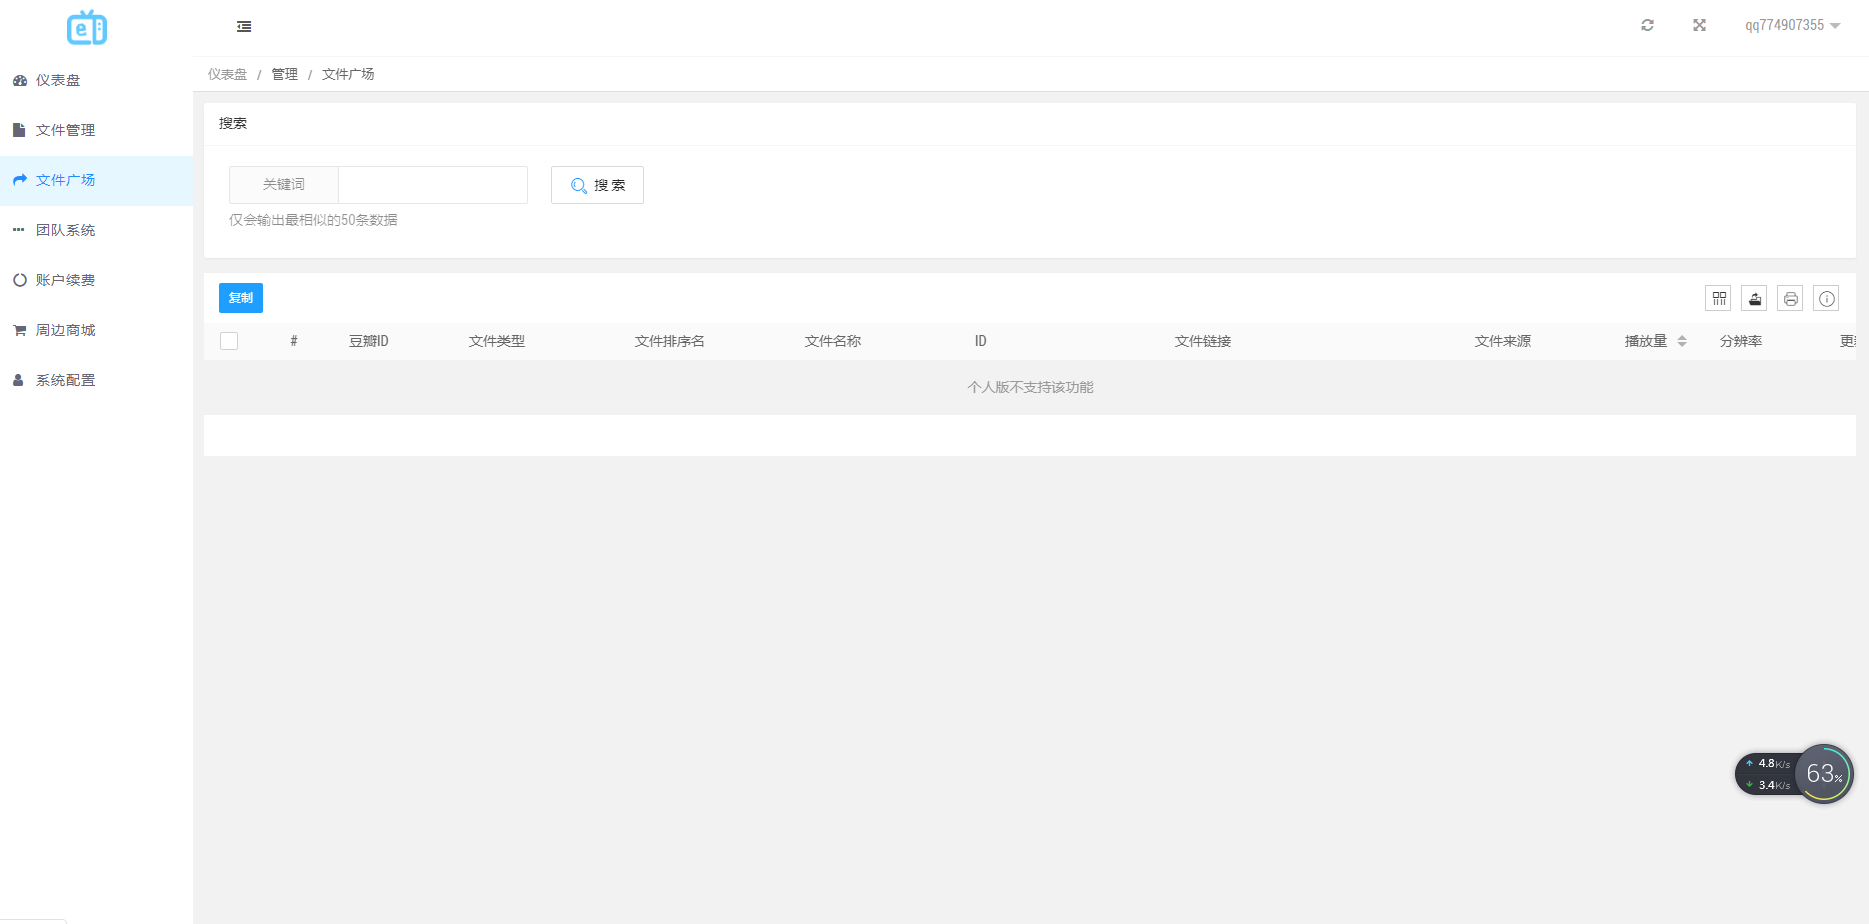Click the file icon beside 文件管理

18,130
